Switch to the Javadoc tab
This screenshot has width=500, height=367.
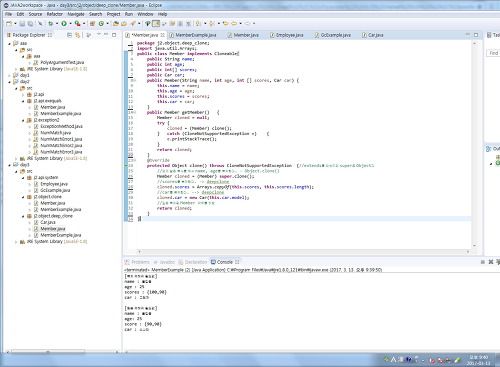tap(164, 262)
